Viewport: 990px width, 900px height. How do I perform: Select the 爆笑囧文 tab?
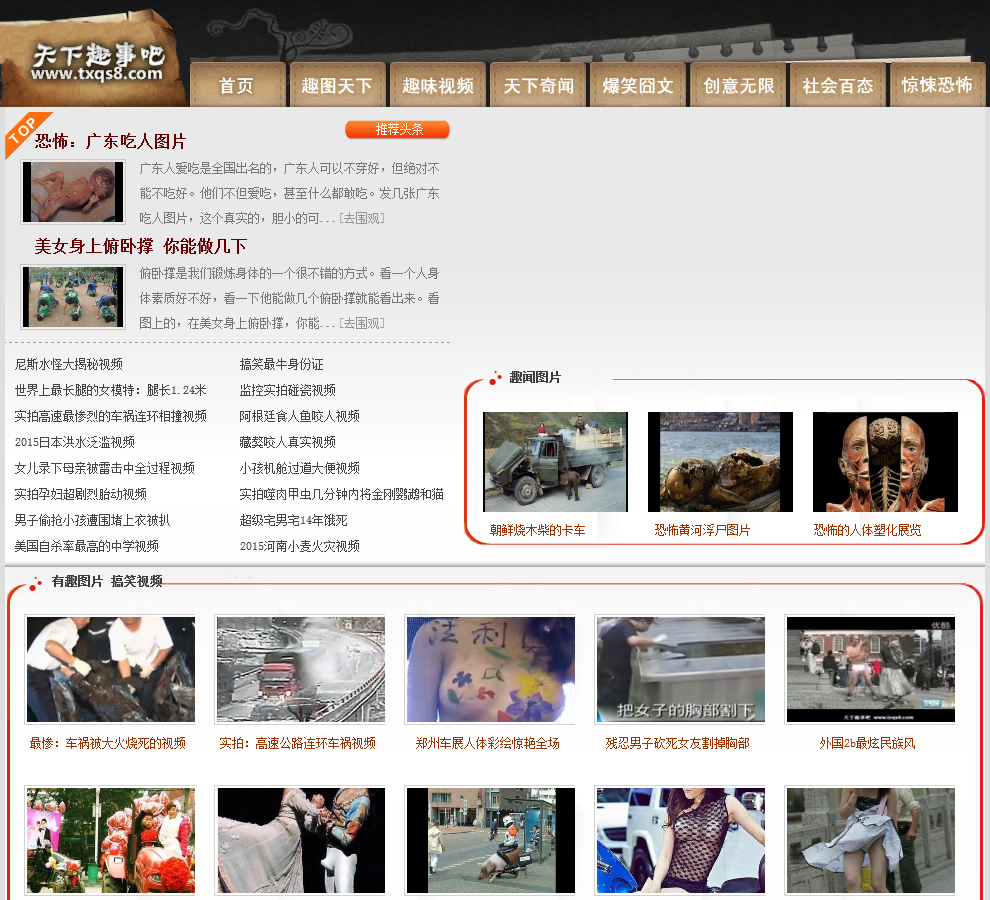[x=638, y=85]
